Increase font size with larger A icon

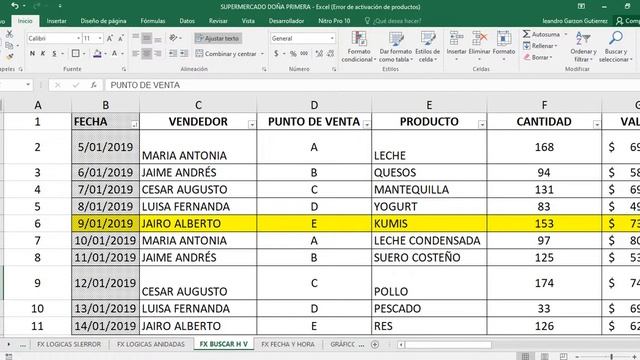(110, 38)
